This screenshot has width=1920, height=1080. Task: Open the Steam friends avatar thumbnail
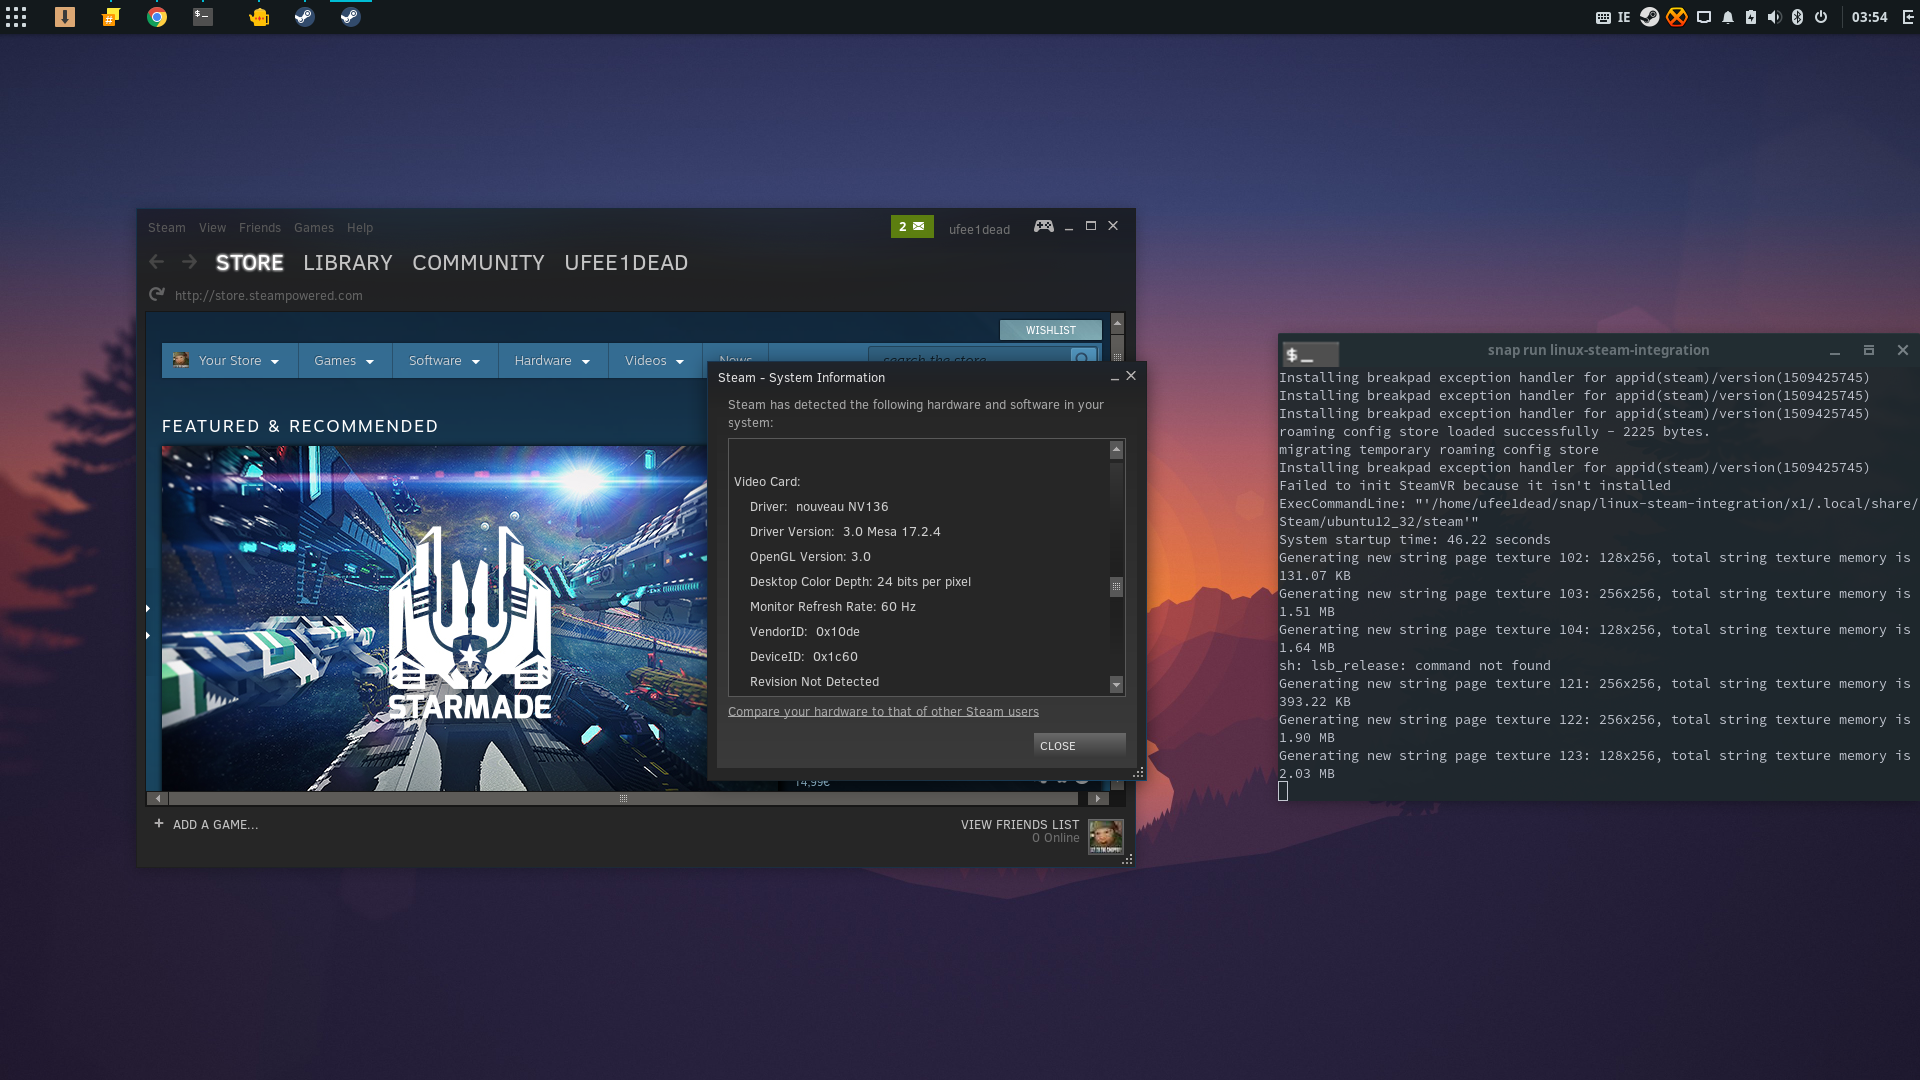coord(1106,837)
